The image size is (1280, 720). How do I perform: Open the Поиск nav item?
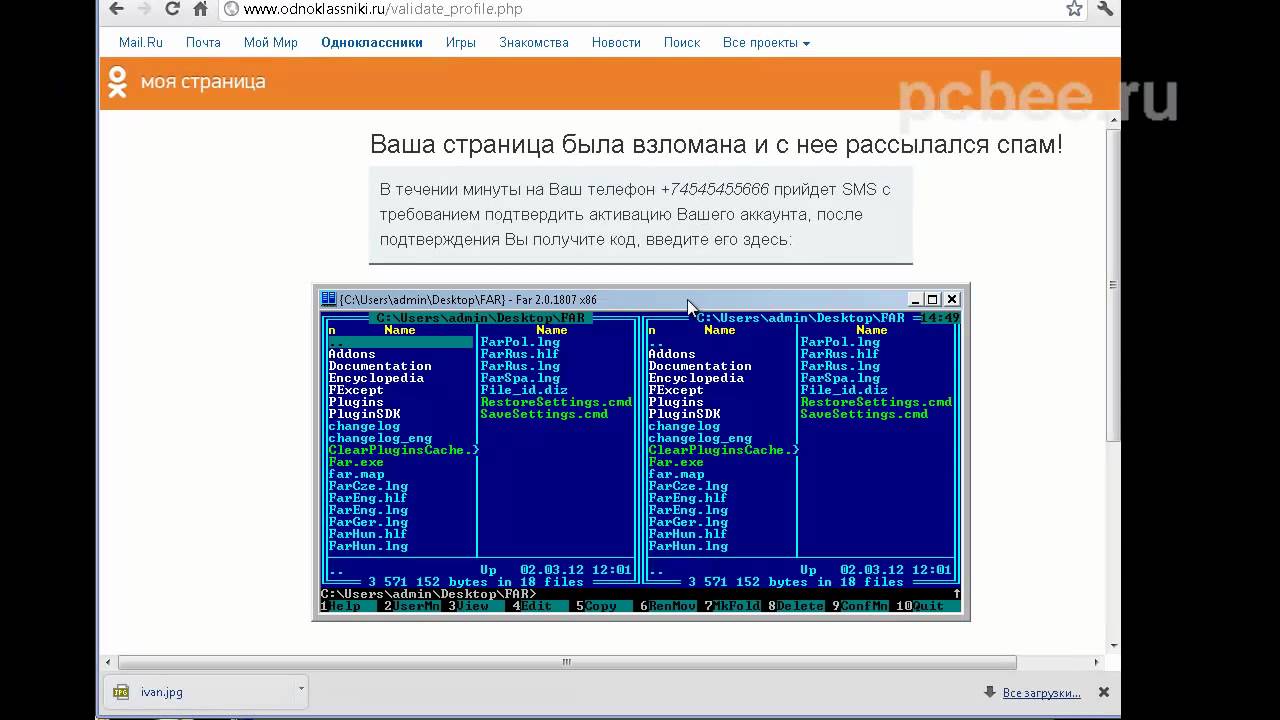point(682,43)
